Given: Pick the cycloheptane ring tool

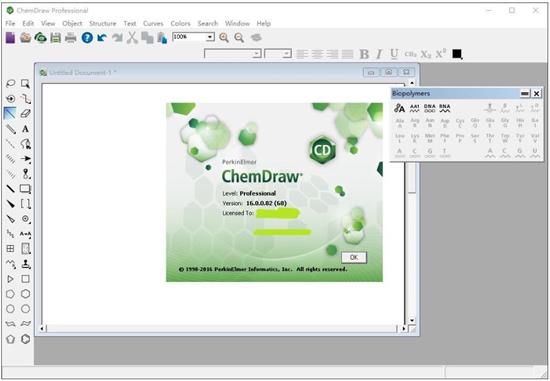Looking at the screenshot, I should pos(11,309).
